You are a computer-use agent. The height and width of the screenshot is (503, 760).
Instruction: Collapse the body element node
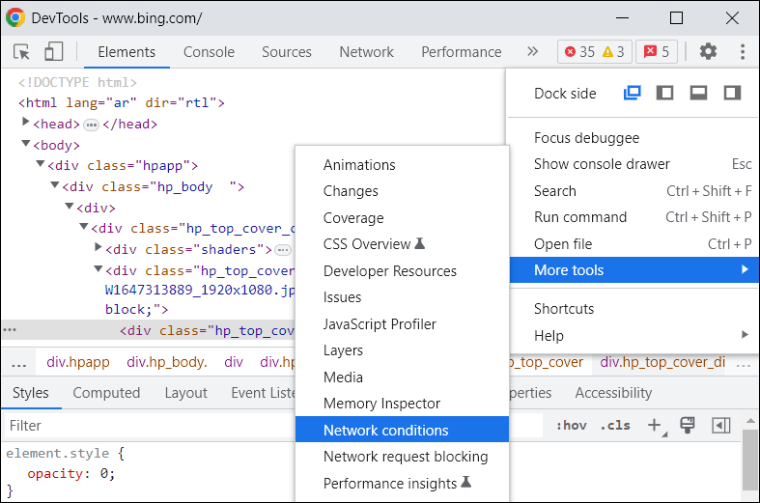coord(26,143)
